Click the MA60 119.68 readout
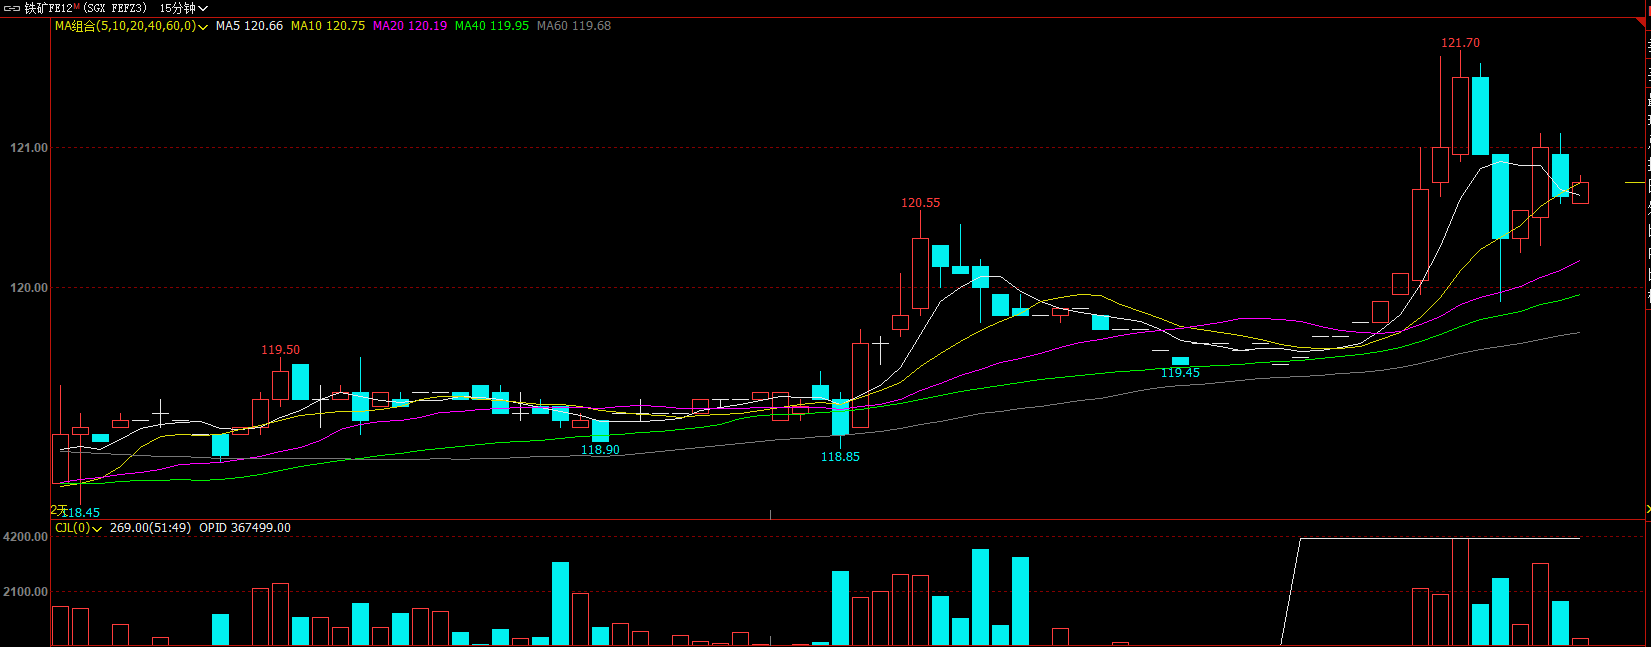 click(x=574, y=26)
